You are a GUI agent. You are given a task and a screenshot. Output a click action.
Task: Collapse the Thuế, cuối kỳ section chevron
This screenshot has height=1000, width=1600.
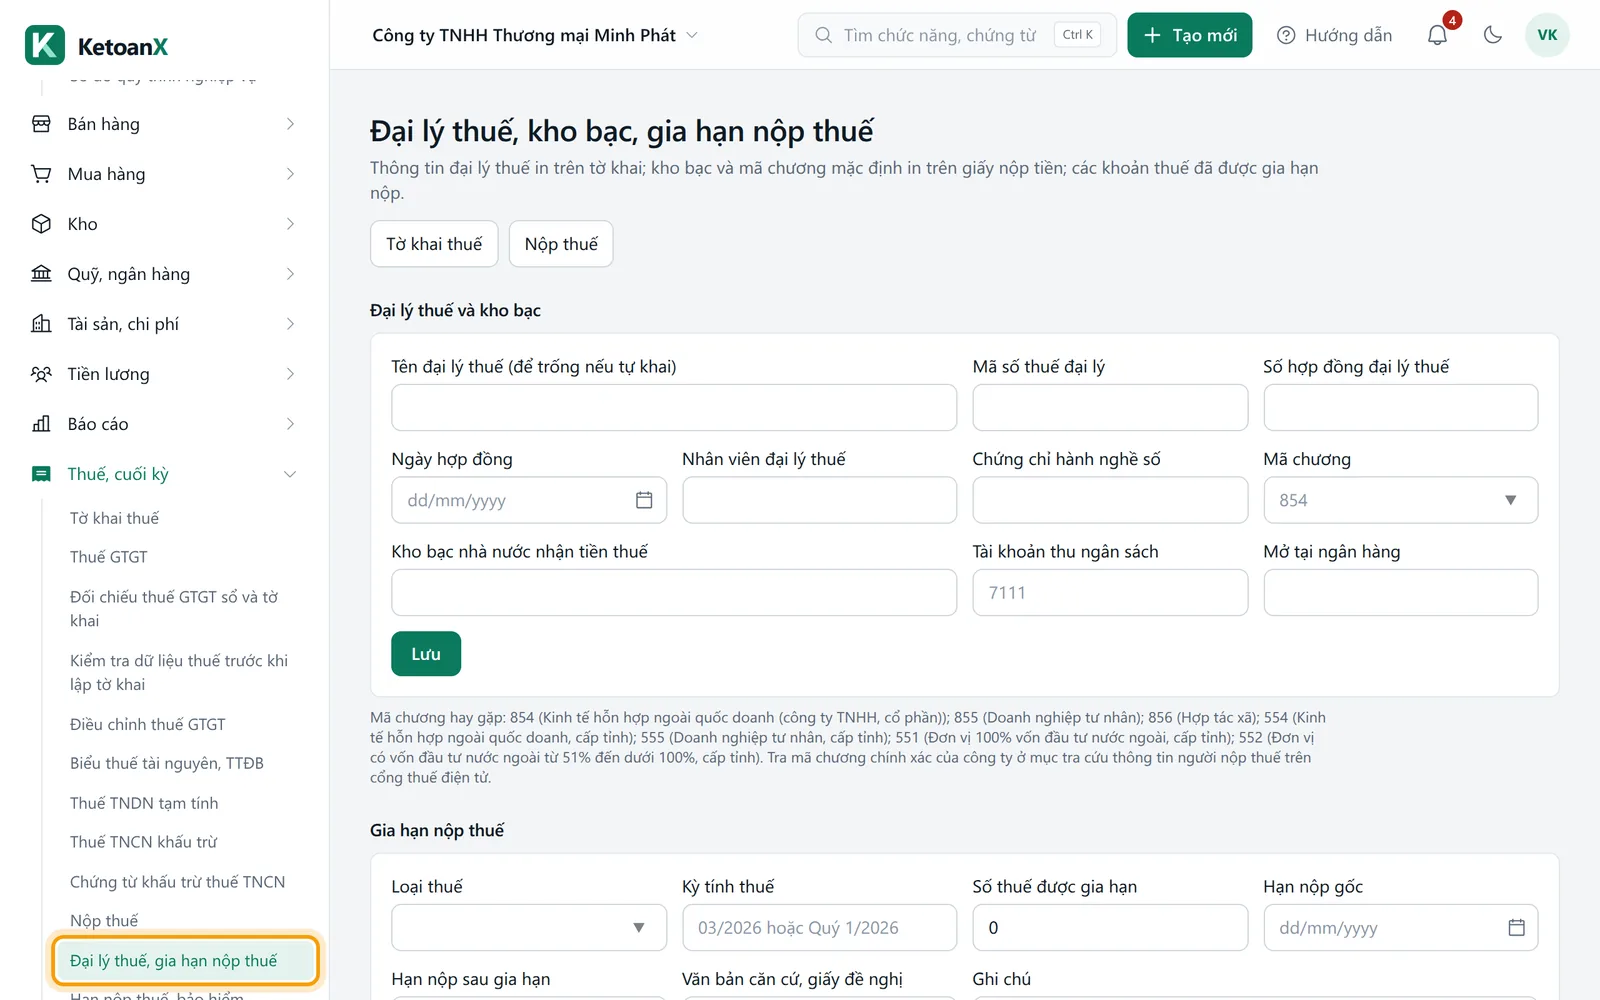(290, 474)
